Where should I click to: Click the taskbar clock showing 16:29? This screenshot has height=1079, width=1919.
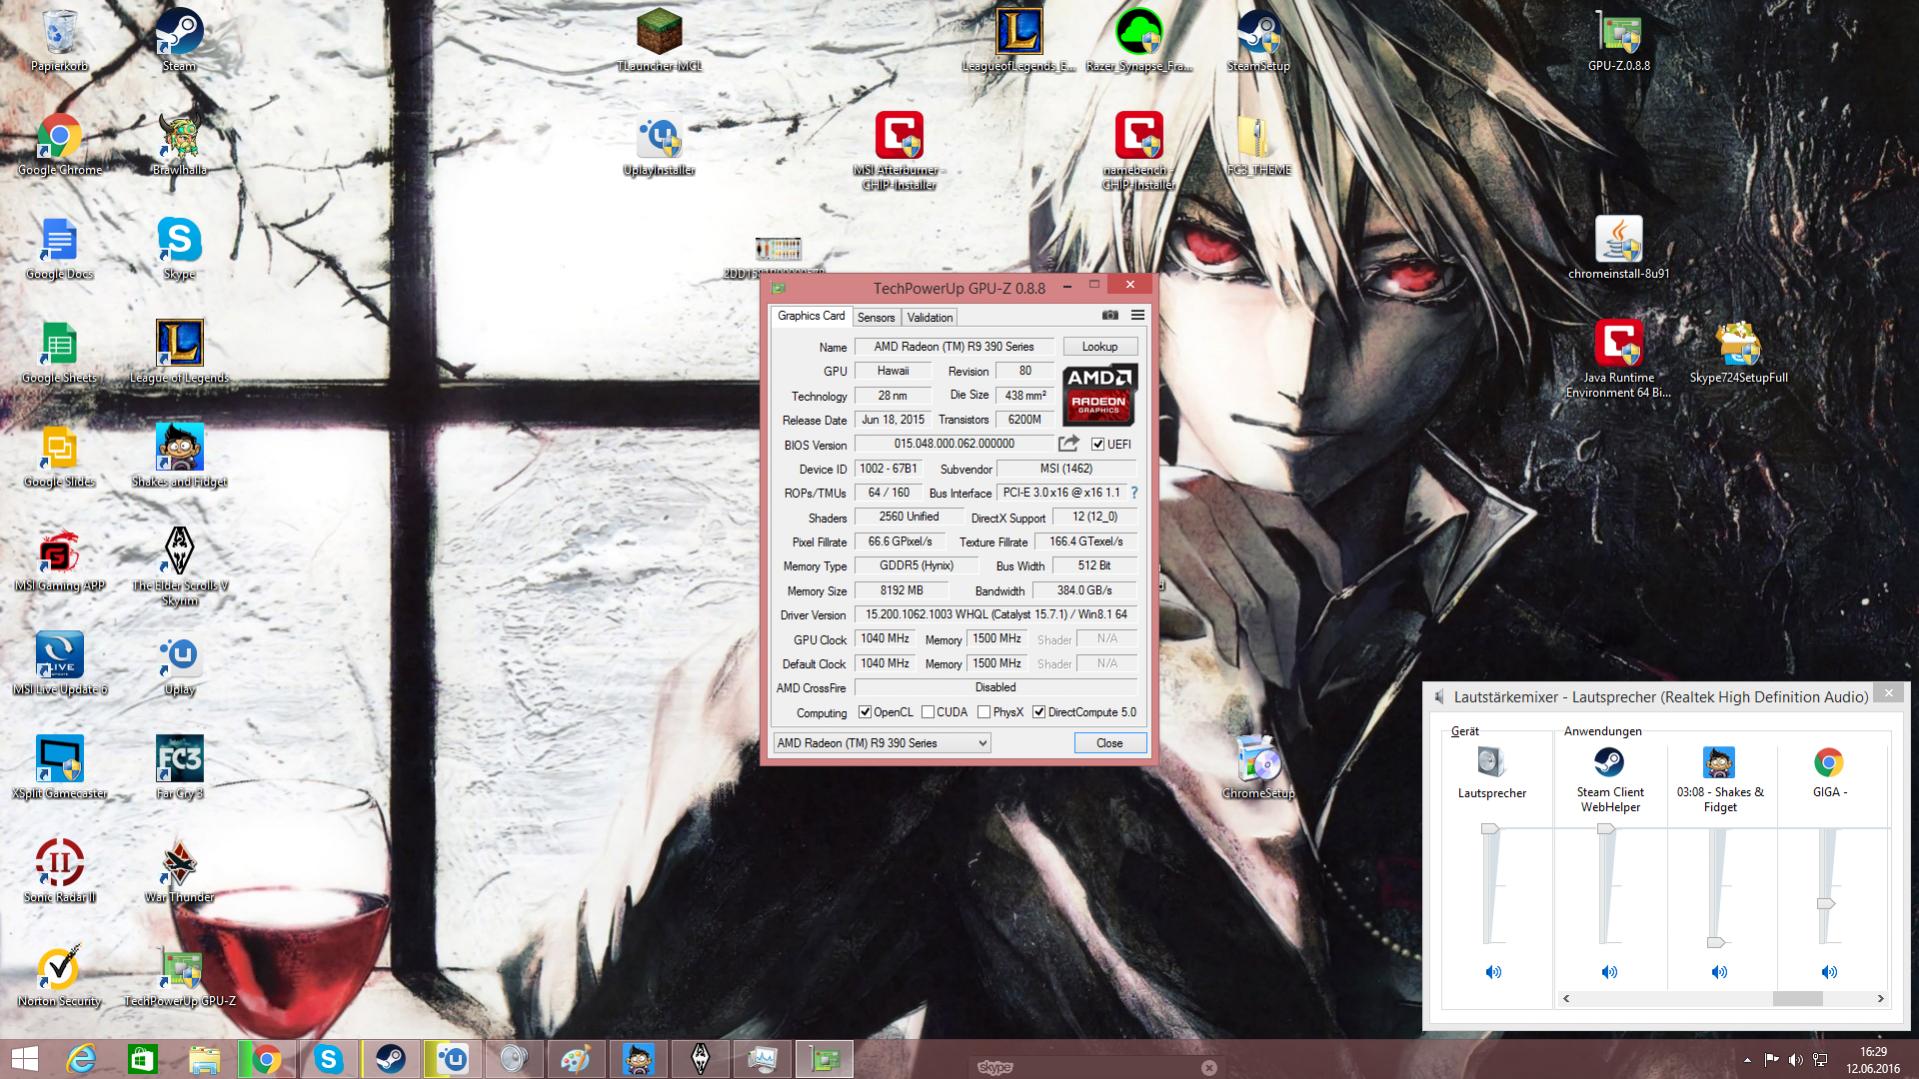click(1873, 1060)
